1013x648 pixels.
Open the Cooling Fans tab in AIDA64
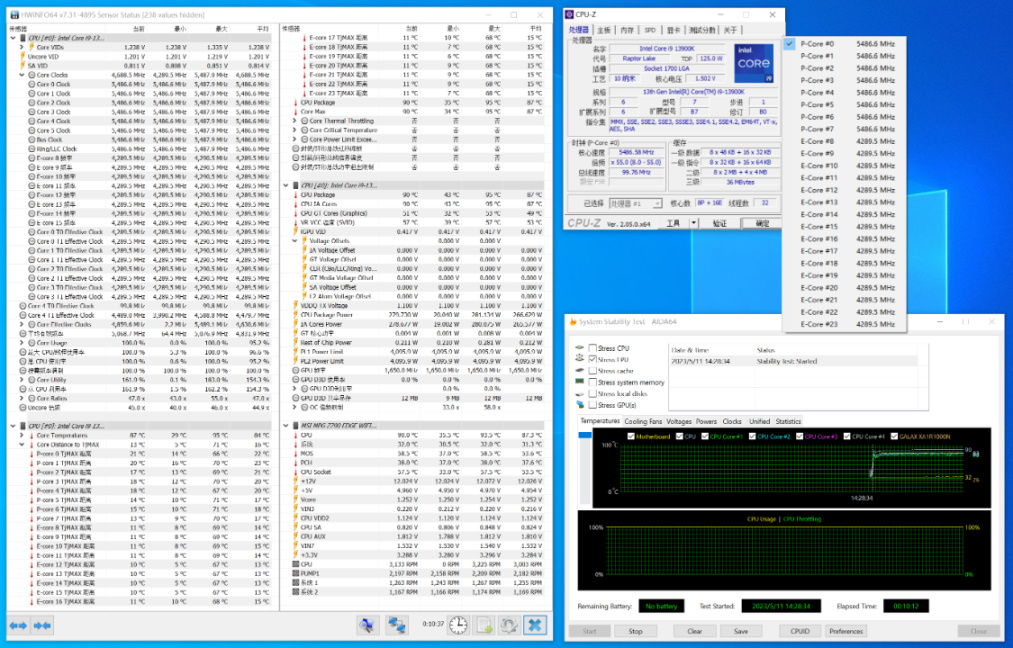pyautogui.click(x=643, y=421)
